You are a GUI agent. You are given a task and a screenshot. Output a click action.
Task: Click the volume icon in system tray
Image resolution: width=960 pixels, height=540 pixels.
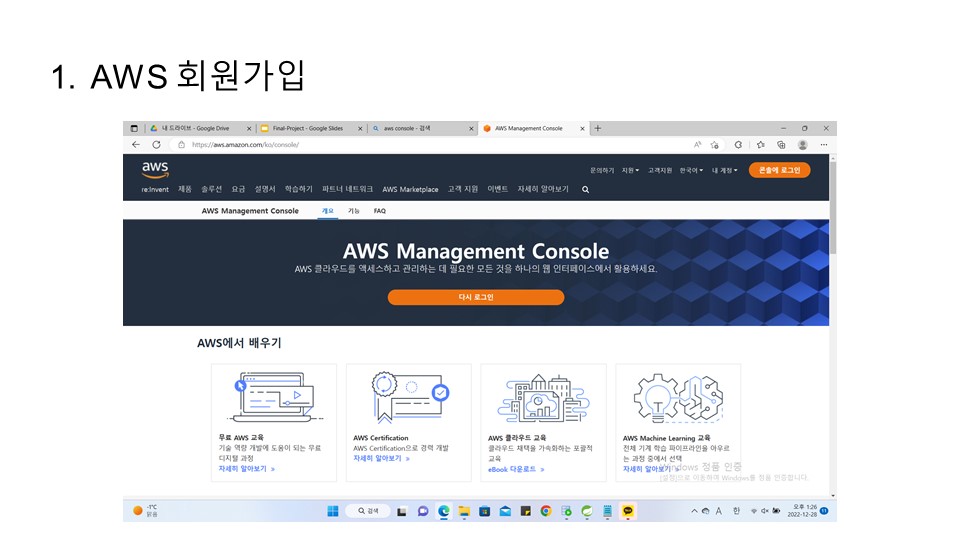(765, 511)
